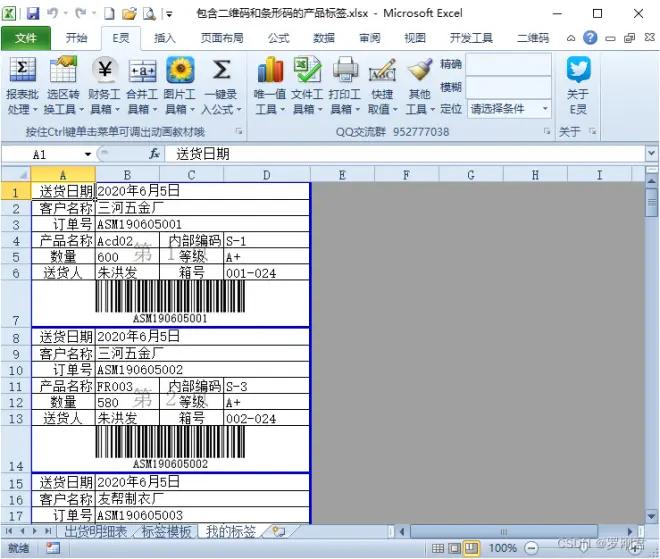Click the Redo arrow icon
Image resolution: width=660 pixels, height=559 pixels.
pos(80,13)
